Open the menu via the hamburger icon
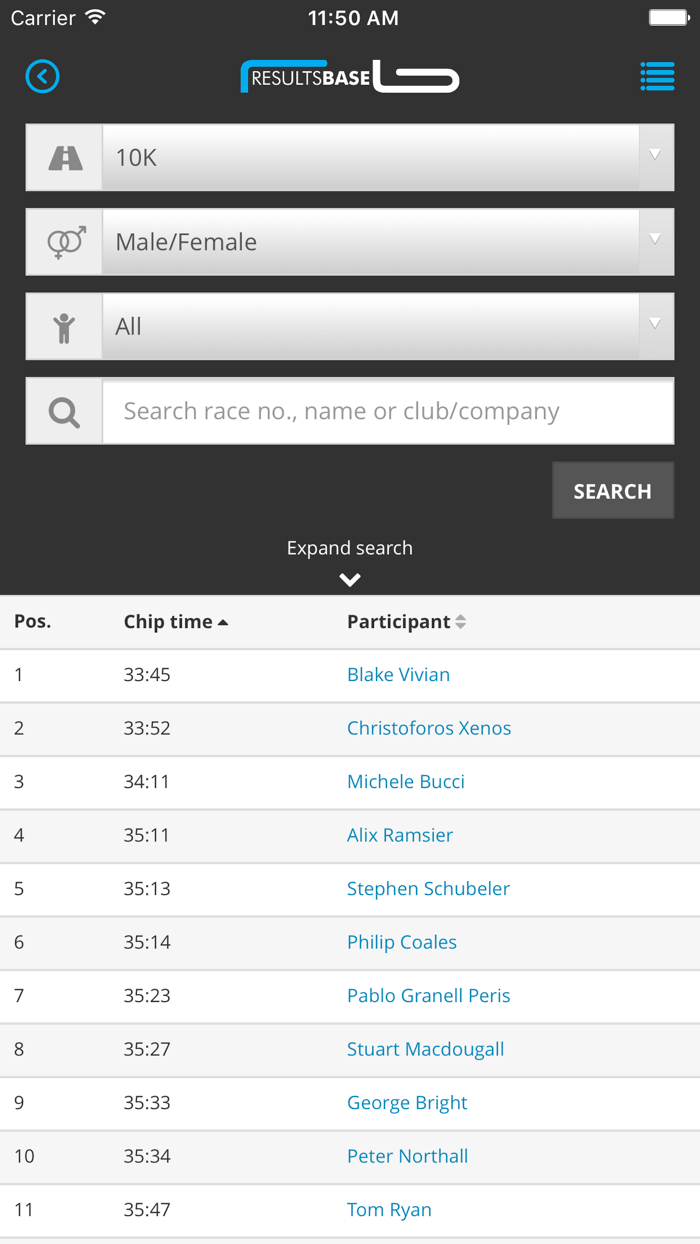The image size is (700, 1244). click(x=657, y=76)
